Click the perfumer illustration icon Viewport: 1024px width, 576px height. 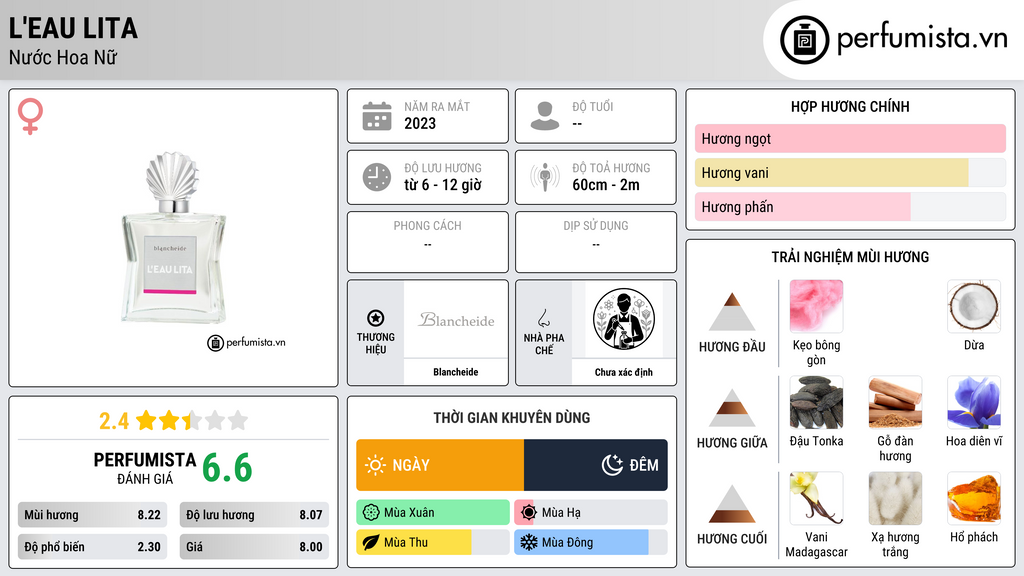(624, 319)
